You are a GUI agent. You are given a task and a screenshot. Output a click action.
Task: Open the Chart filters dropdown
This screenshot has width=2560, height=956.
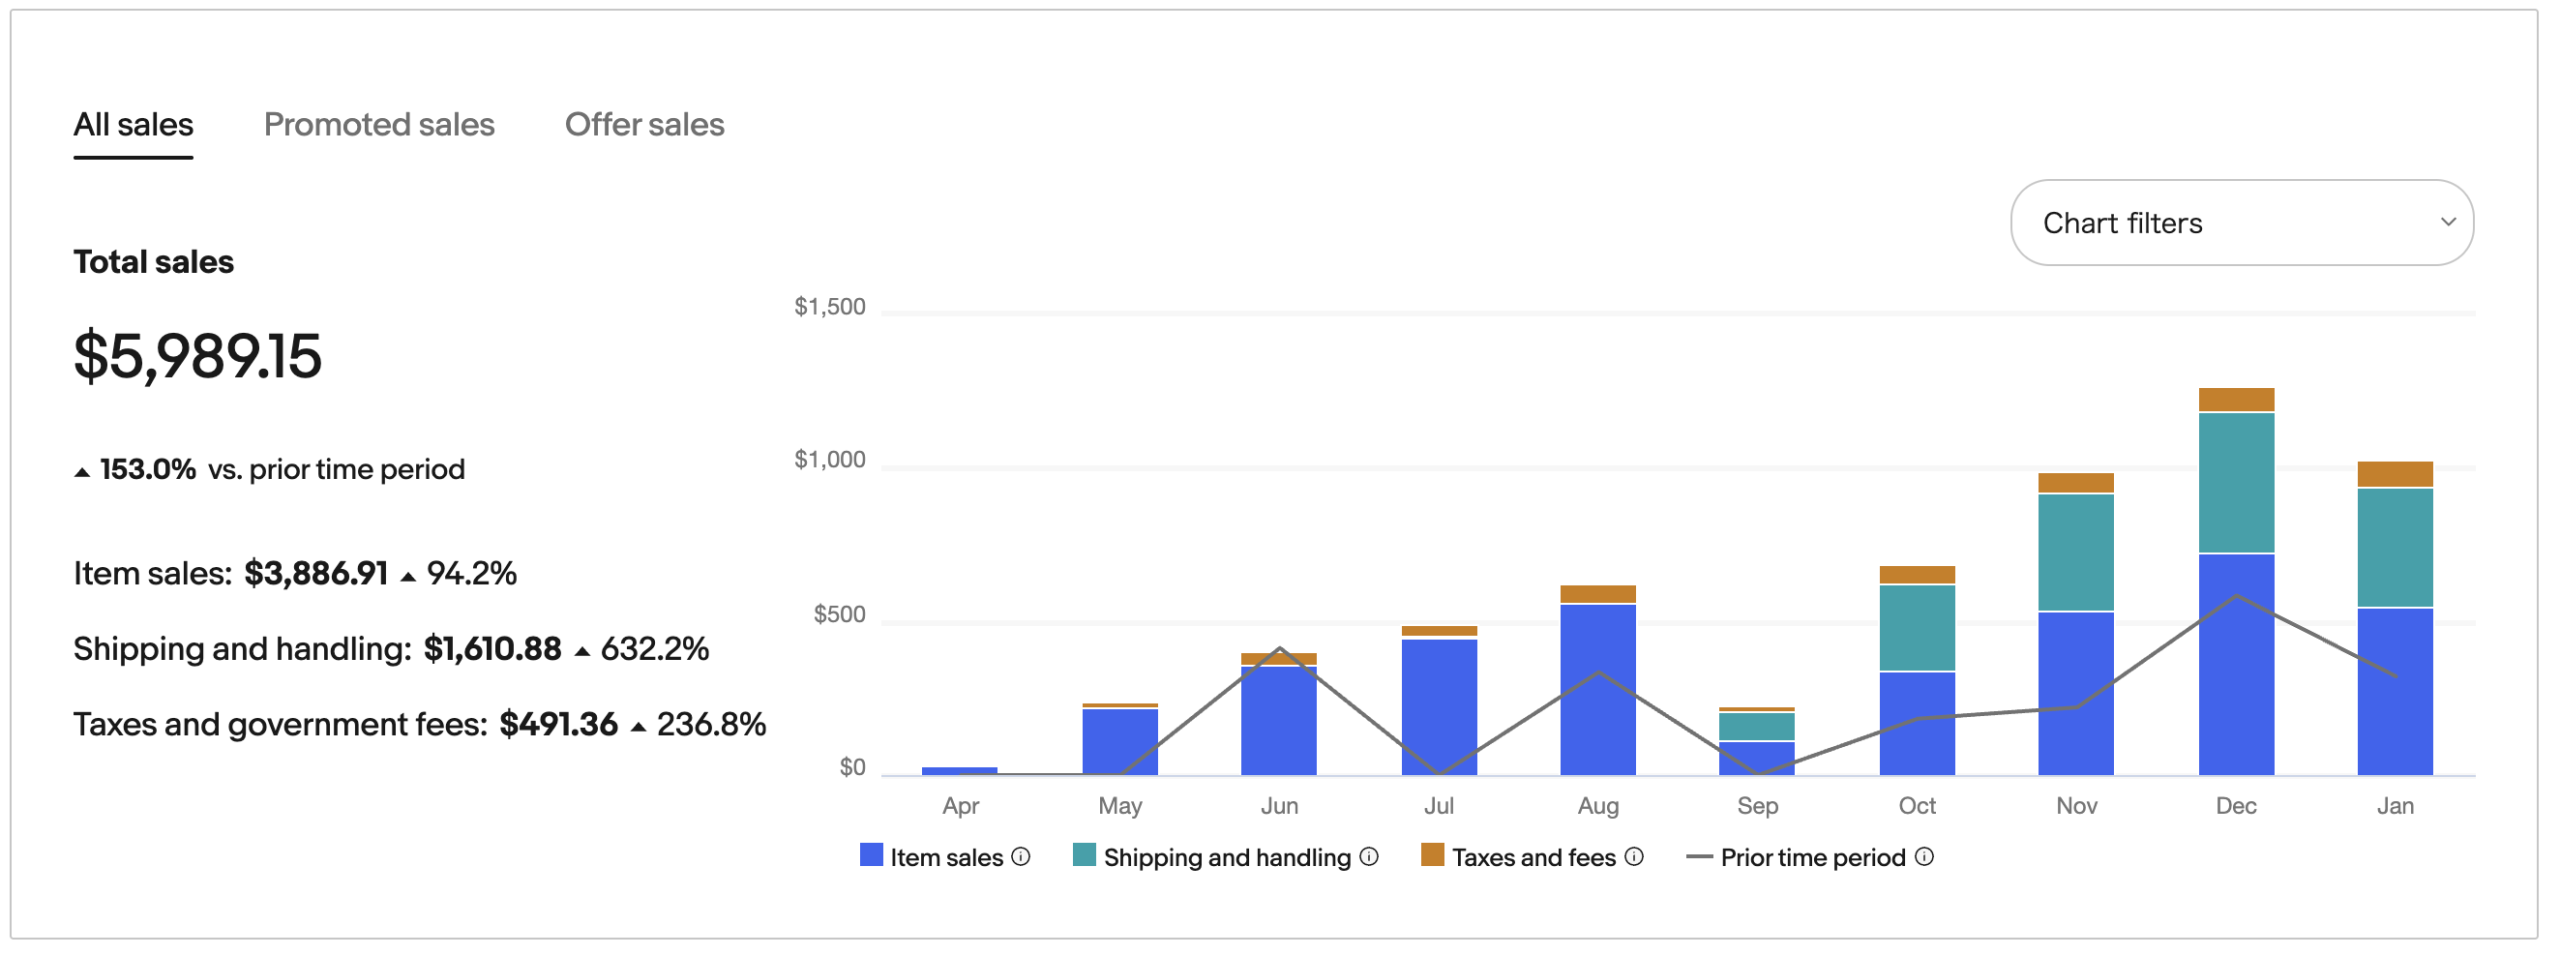(x=2240, y=223)
